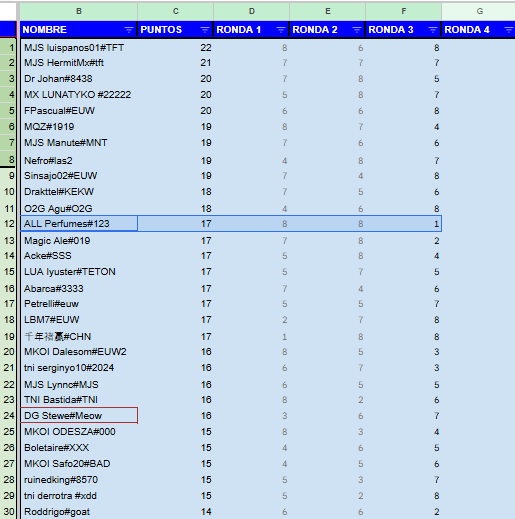Select cell MJS luispanos01#TFT
515x519 pixels.
(79, 48)
